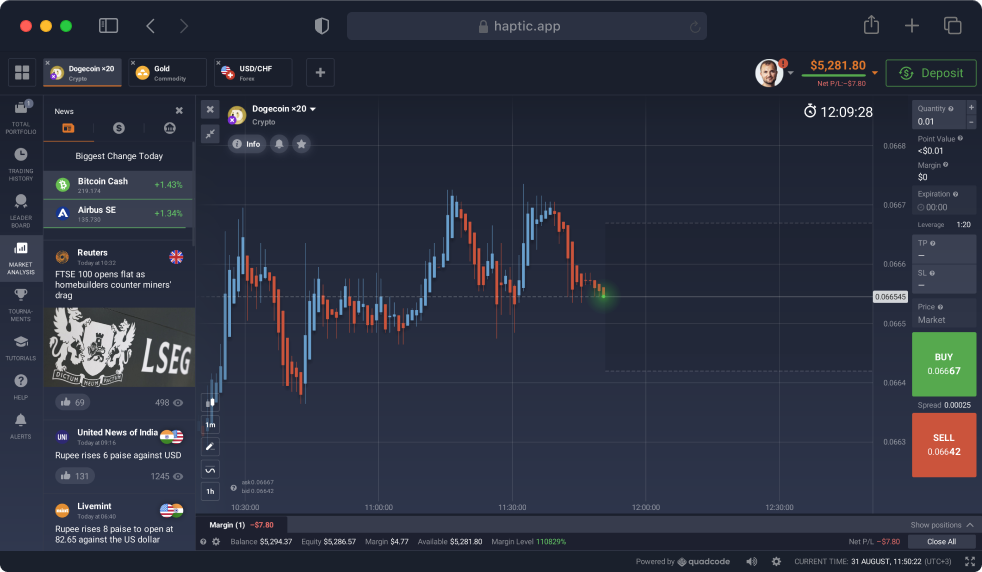Switch to the USD/CHF forex tab
Screen dimensions: 982x572
coord(253,73)
